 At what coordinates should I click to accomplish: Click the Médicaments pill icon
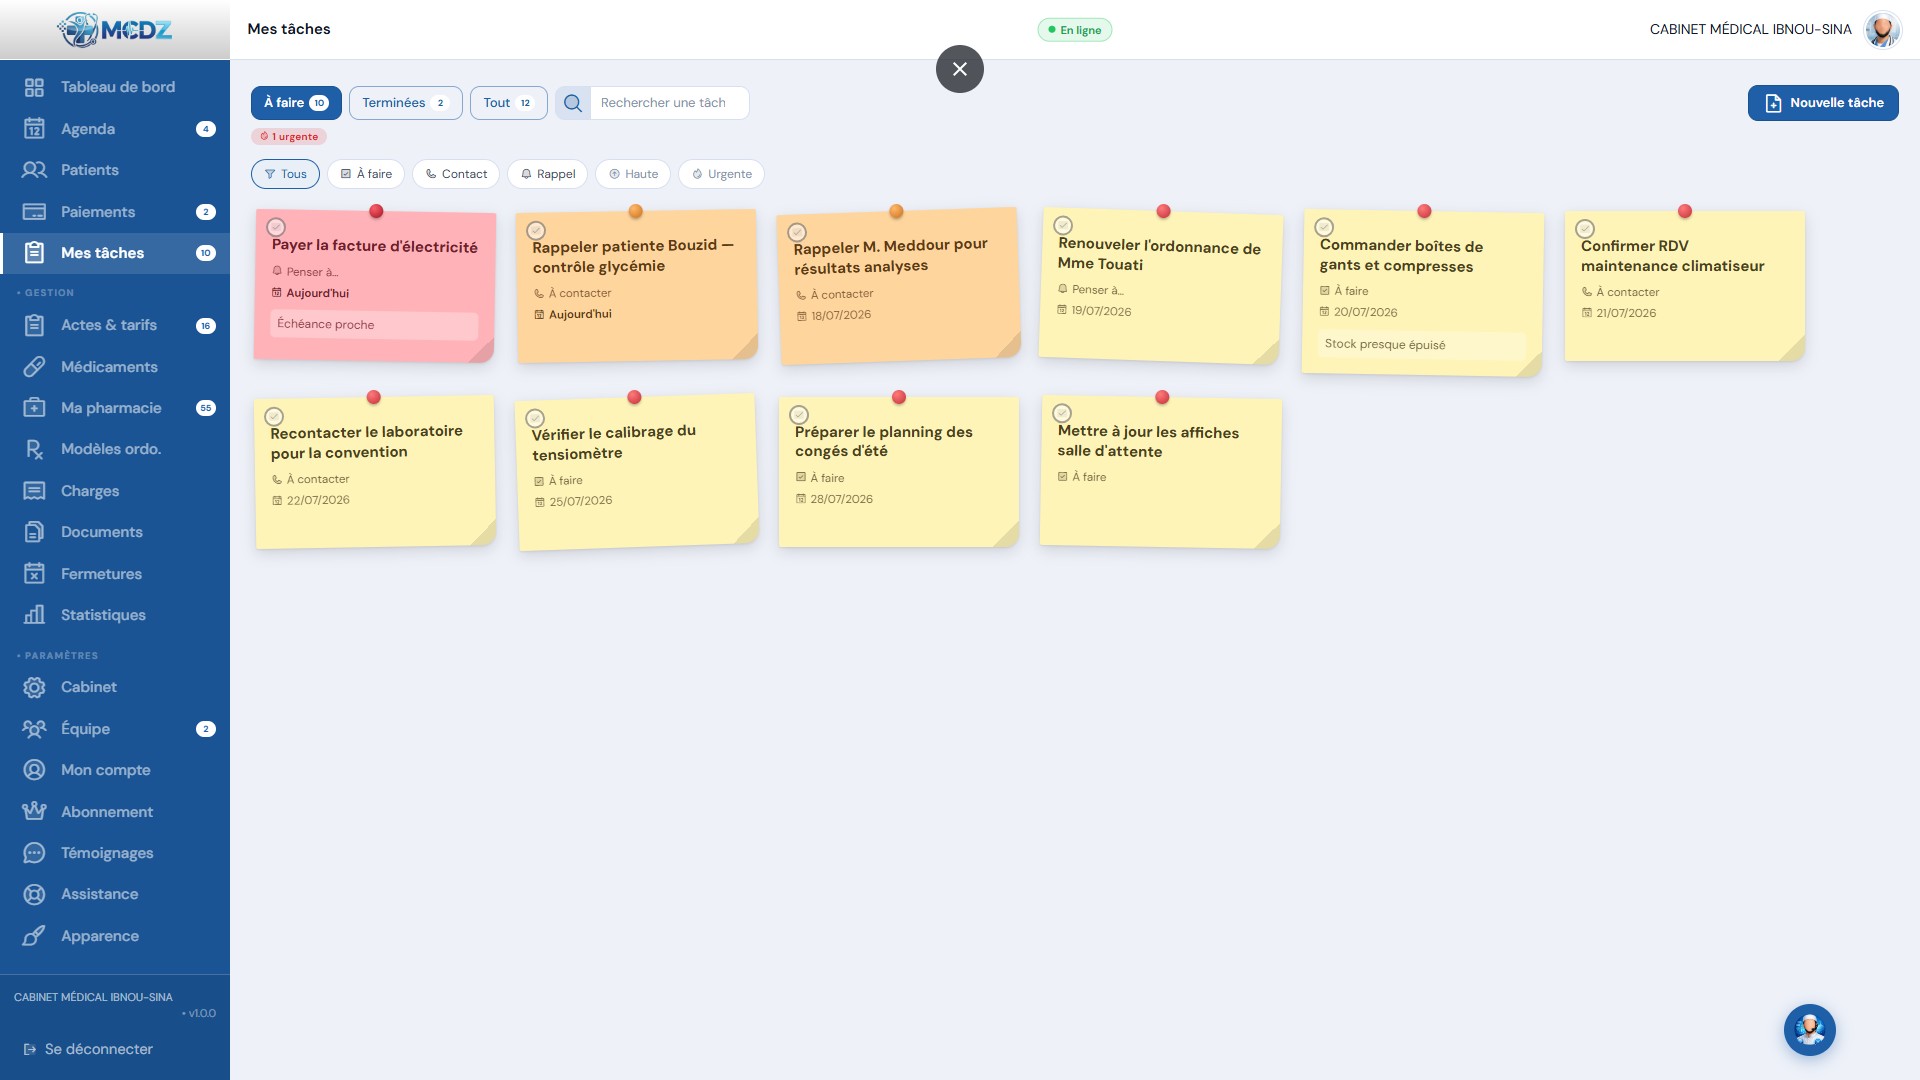pos(34,367)
